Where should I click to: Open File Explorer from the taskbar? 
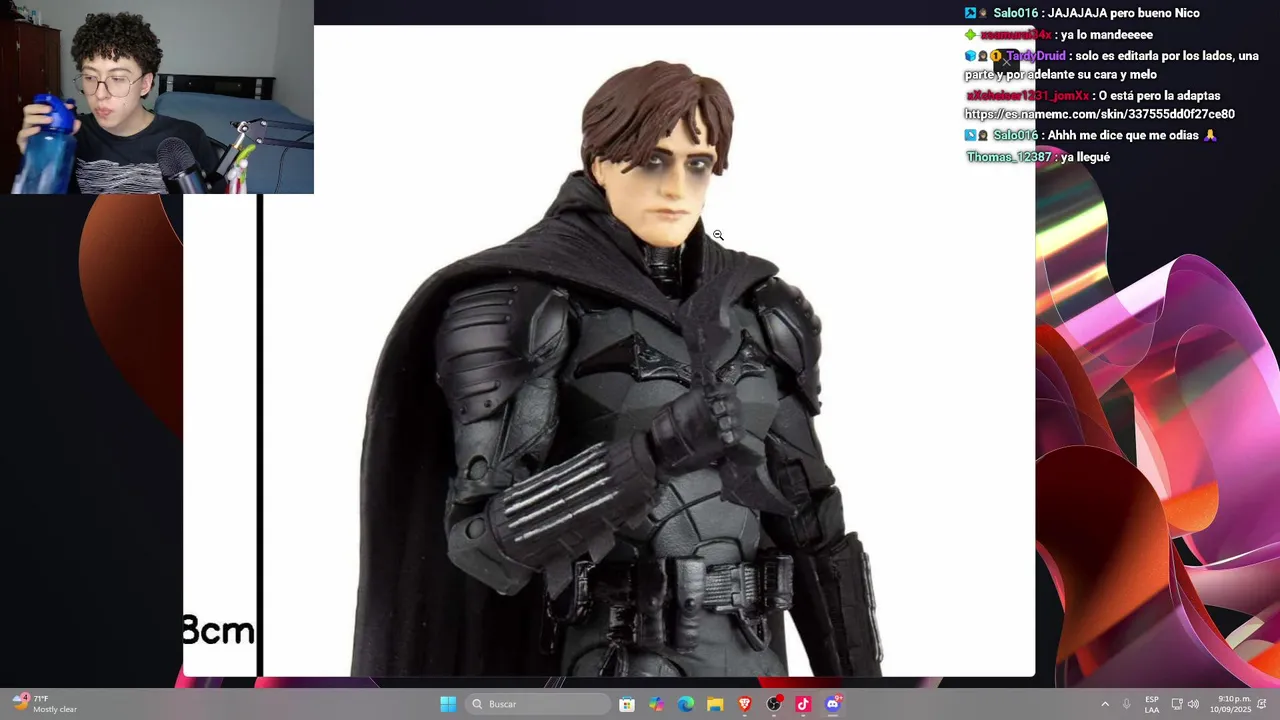(715, 704)
